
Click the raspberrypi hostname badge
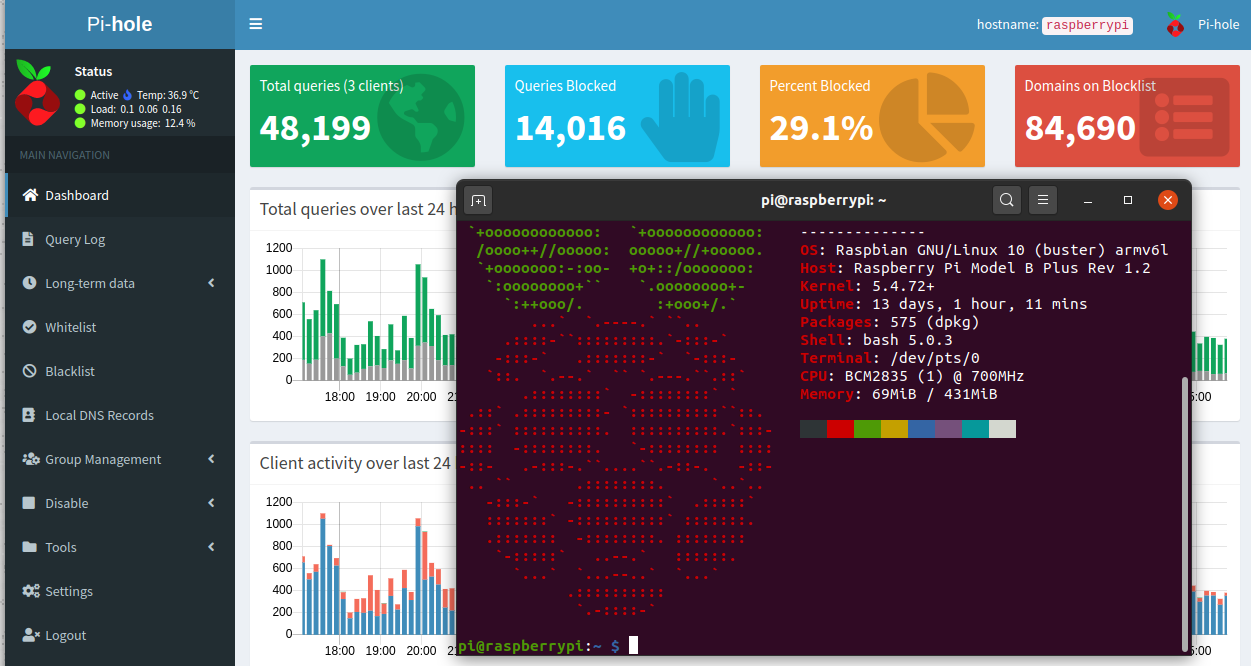pos(1087,25)
